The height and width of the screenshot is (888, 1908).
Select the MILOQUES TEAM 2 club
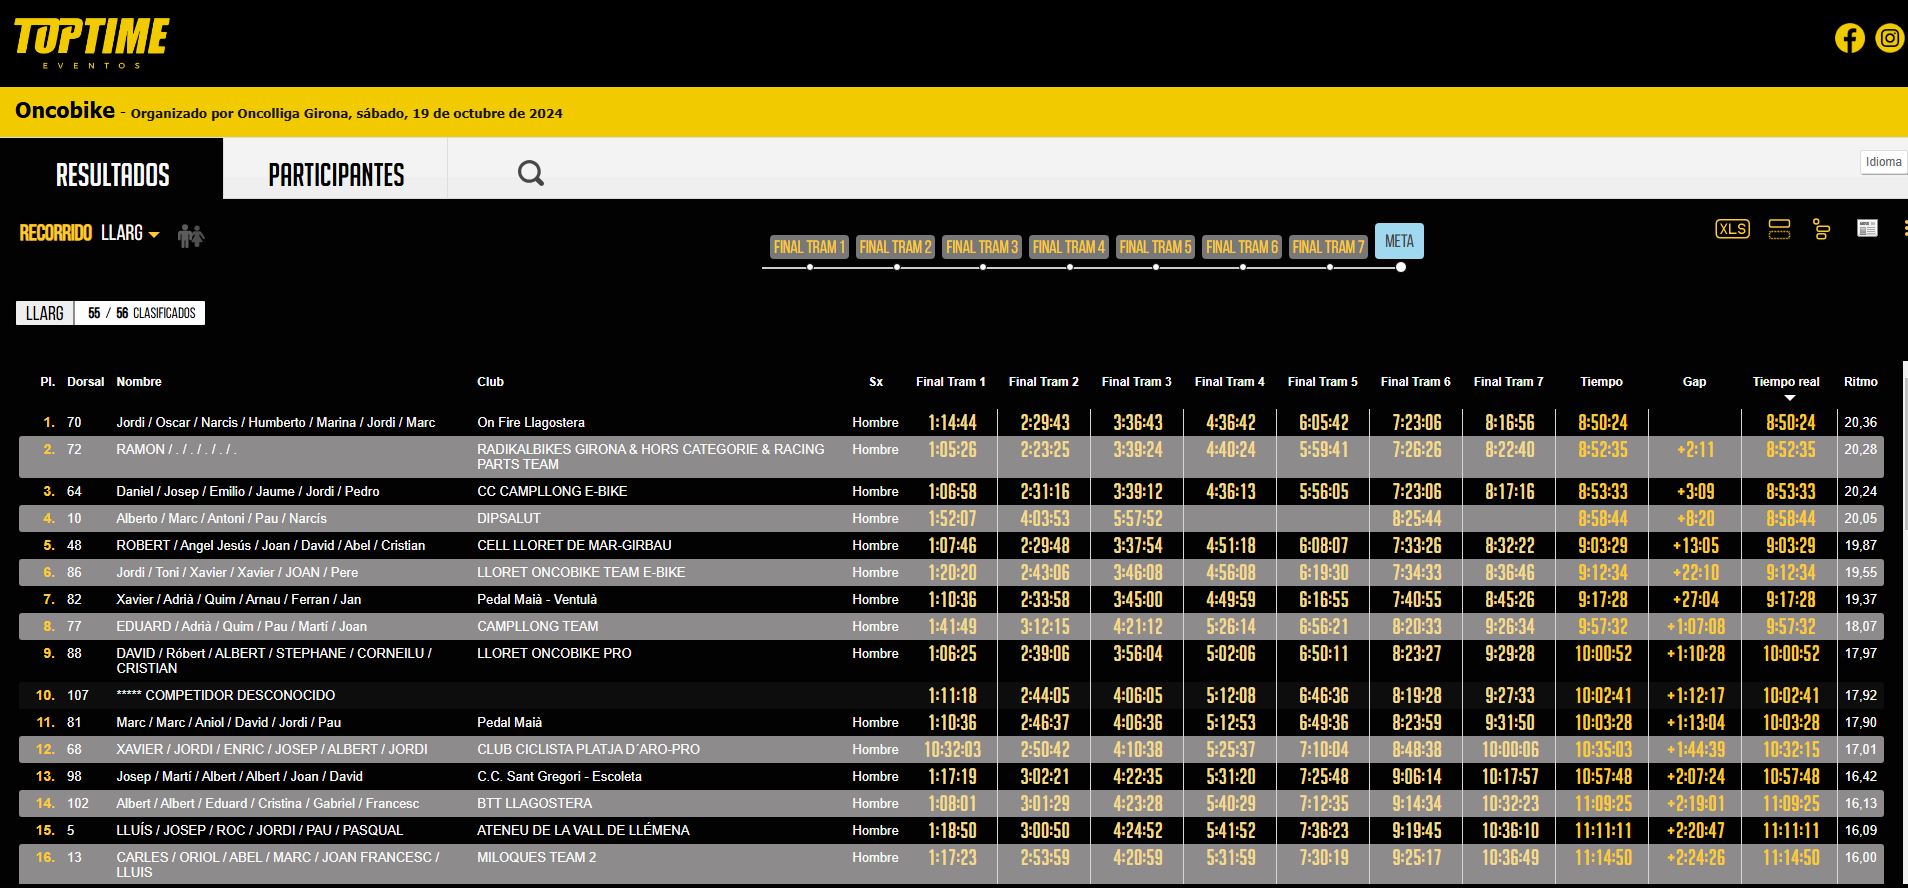[536, 857]
